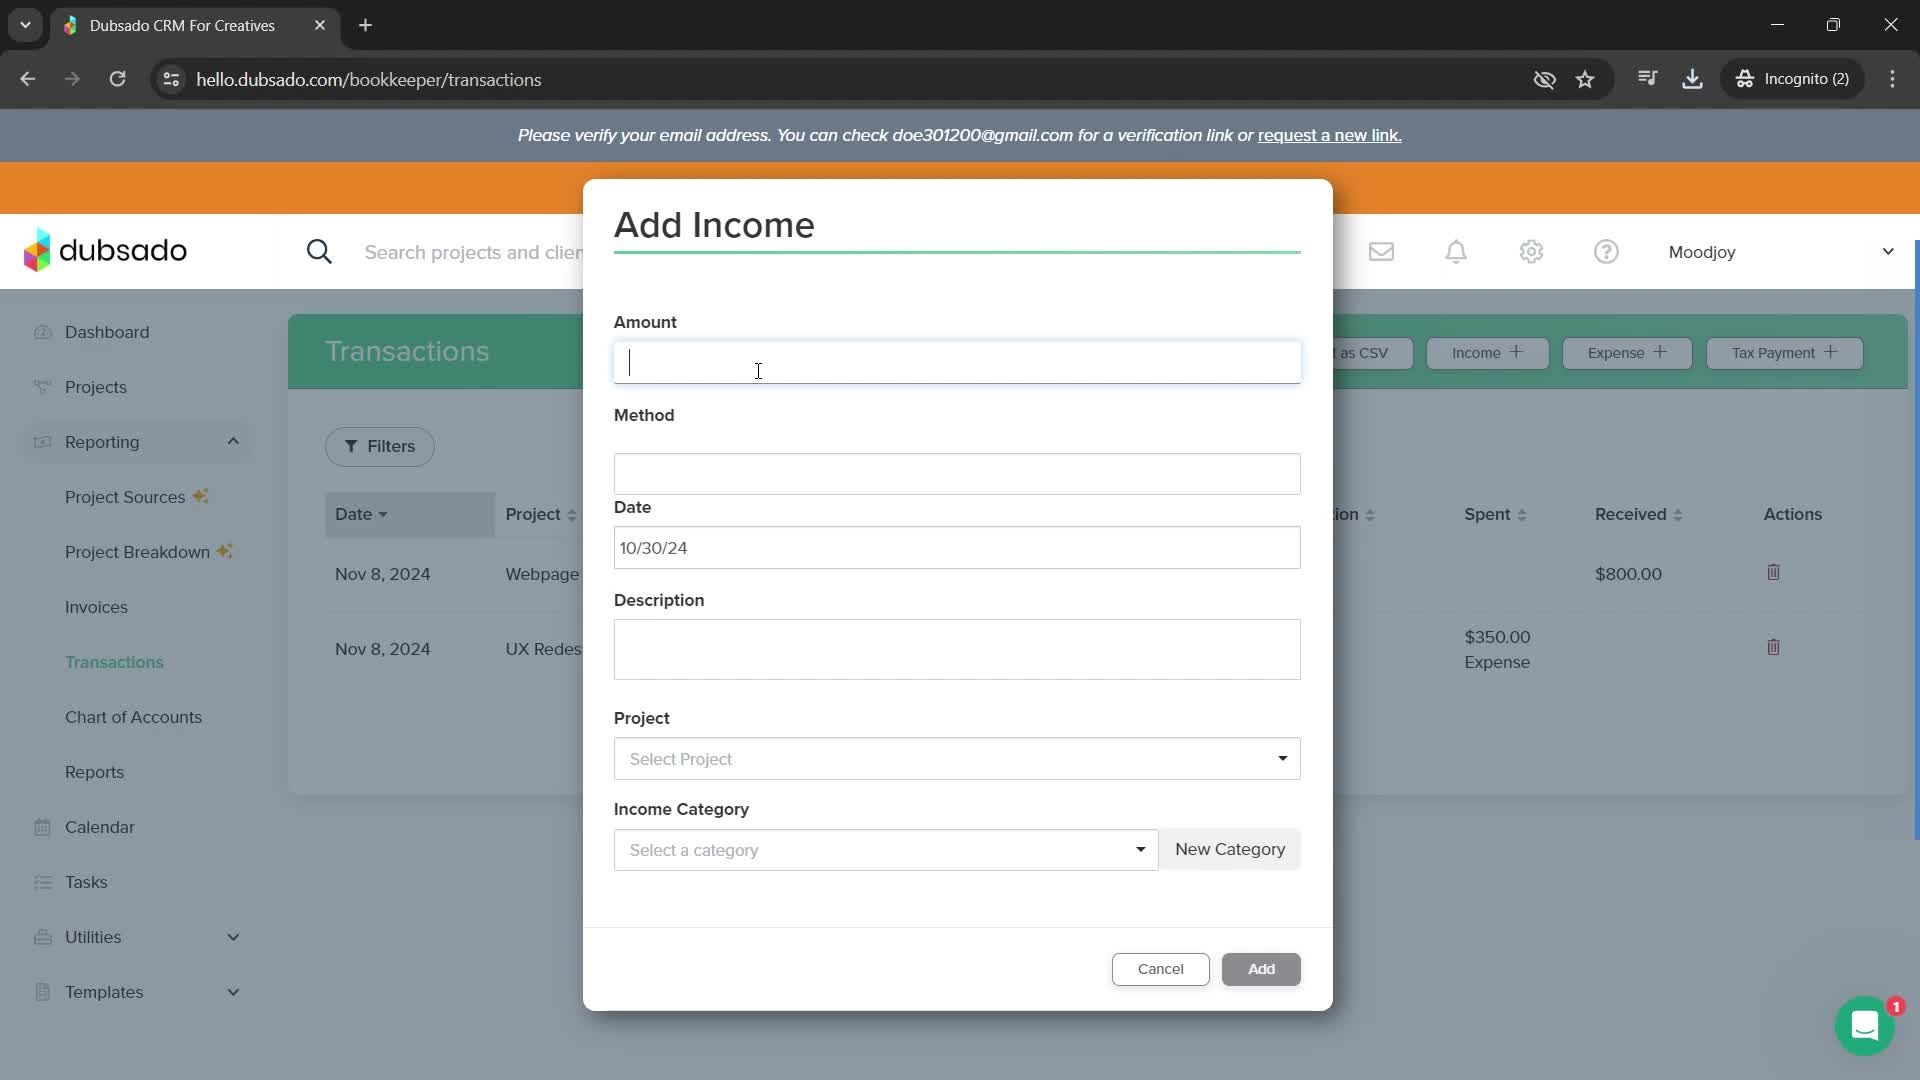Click the search magnifier icon
Image resolution: width=1920 pixels, height=1080 pixels.
click(x=319, y=252)
